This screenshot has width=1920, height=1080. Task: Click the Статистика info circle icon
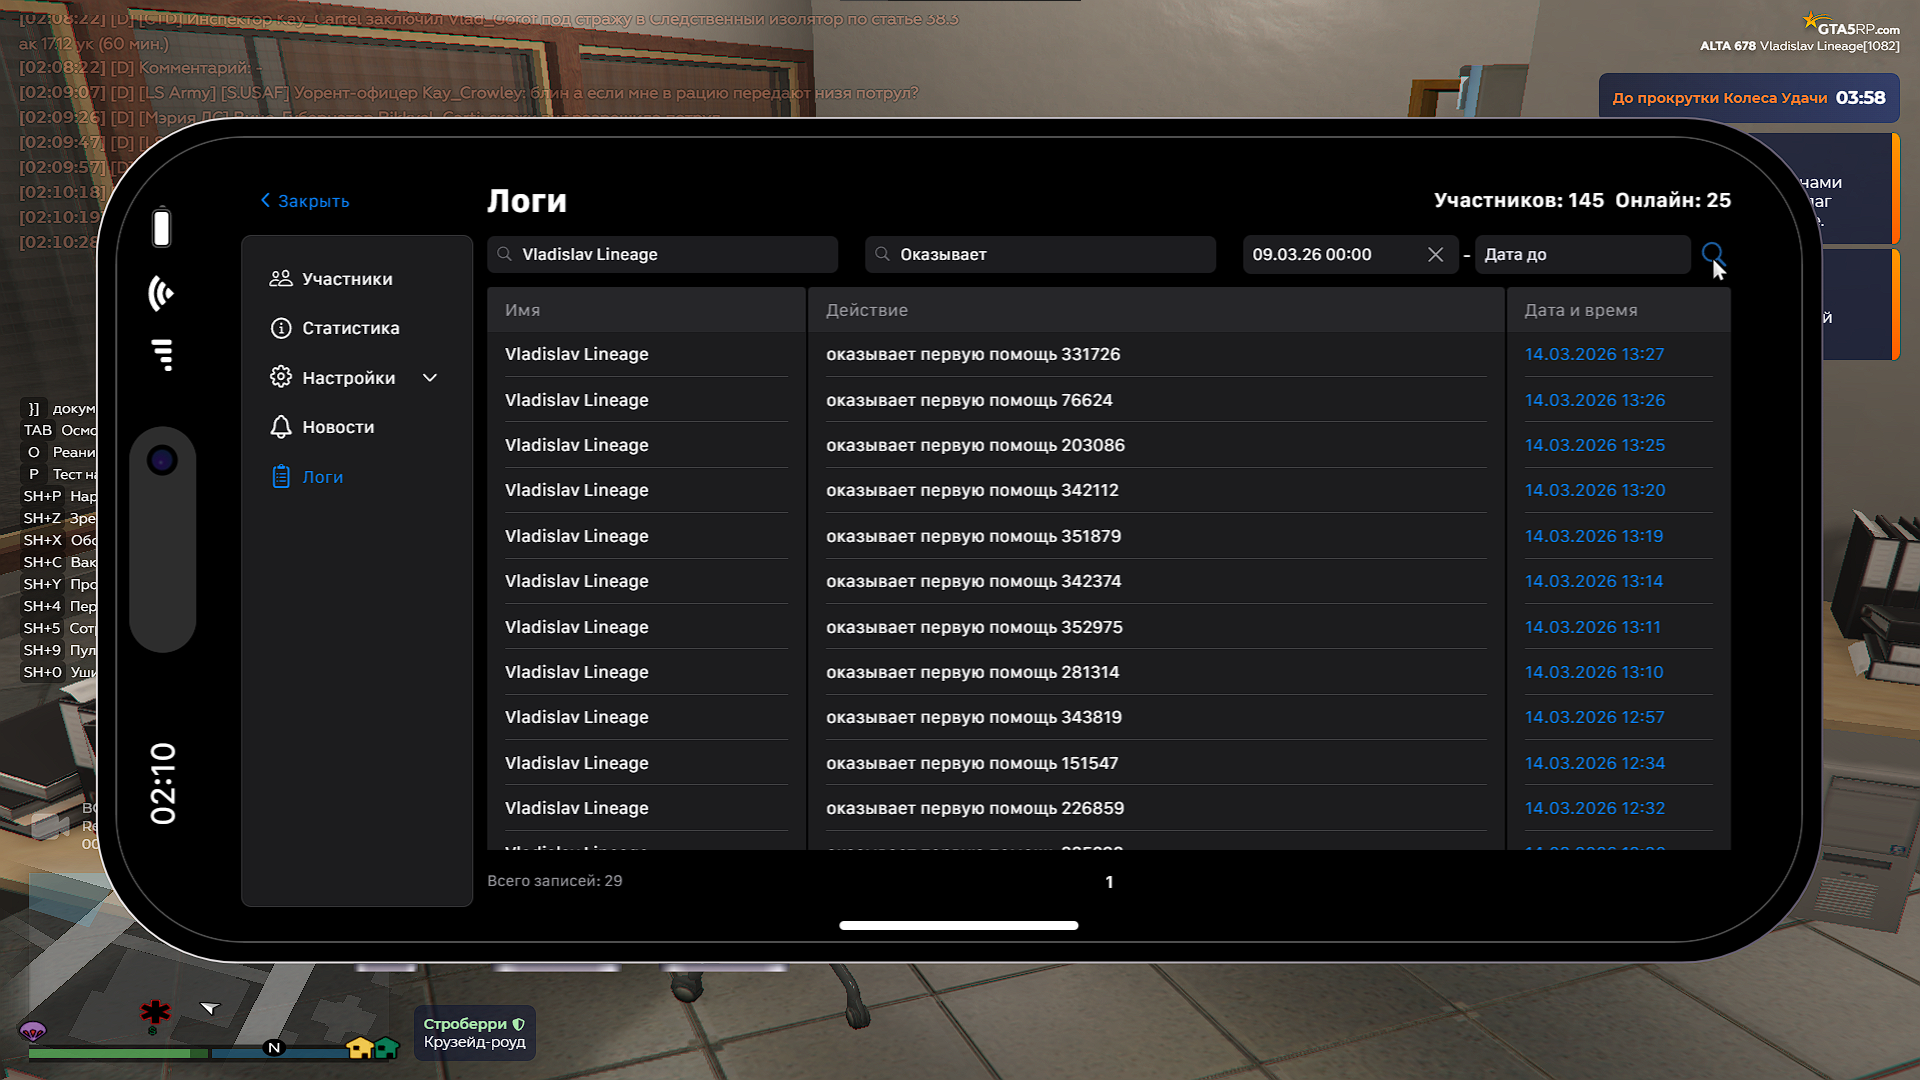pos(281,328)
